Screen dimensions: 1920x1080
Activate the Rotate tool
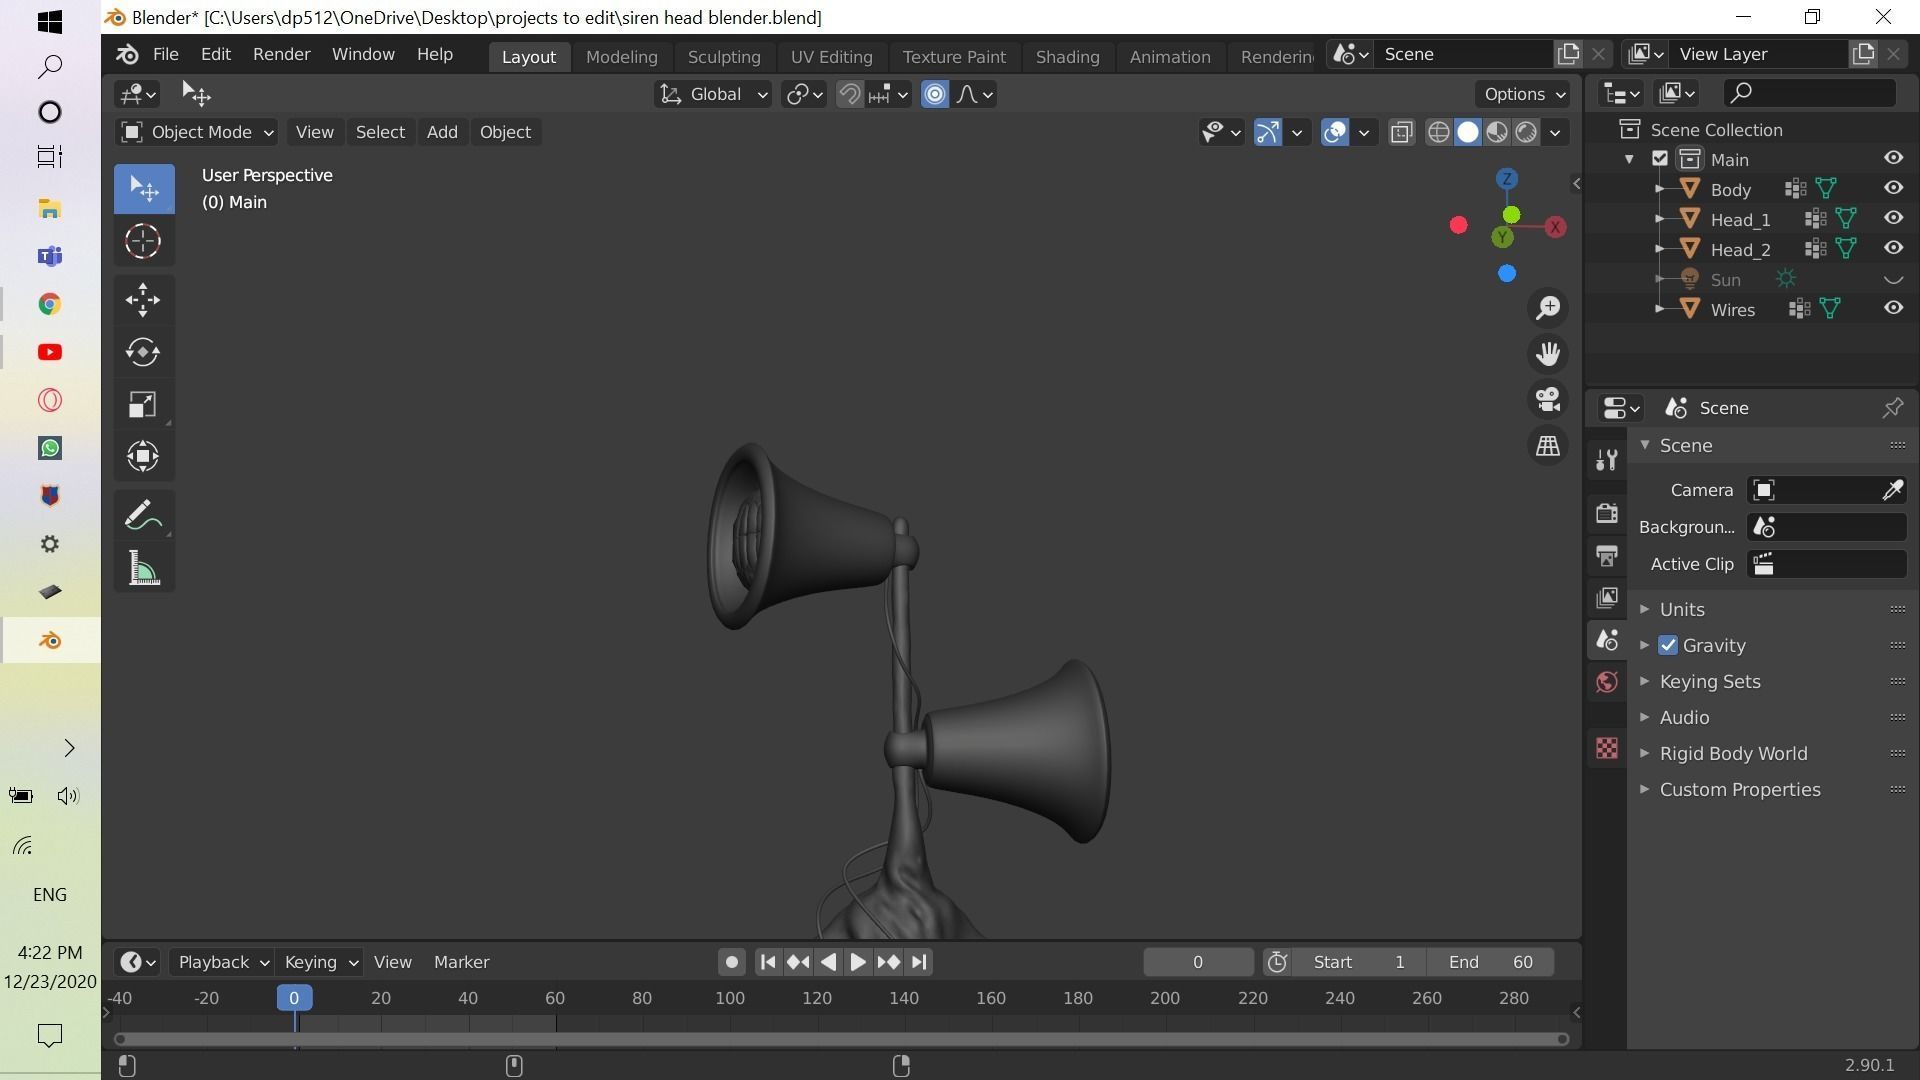click(x=143, y=352)
